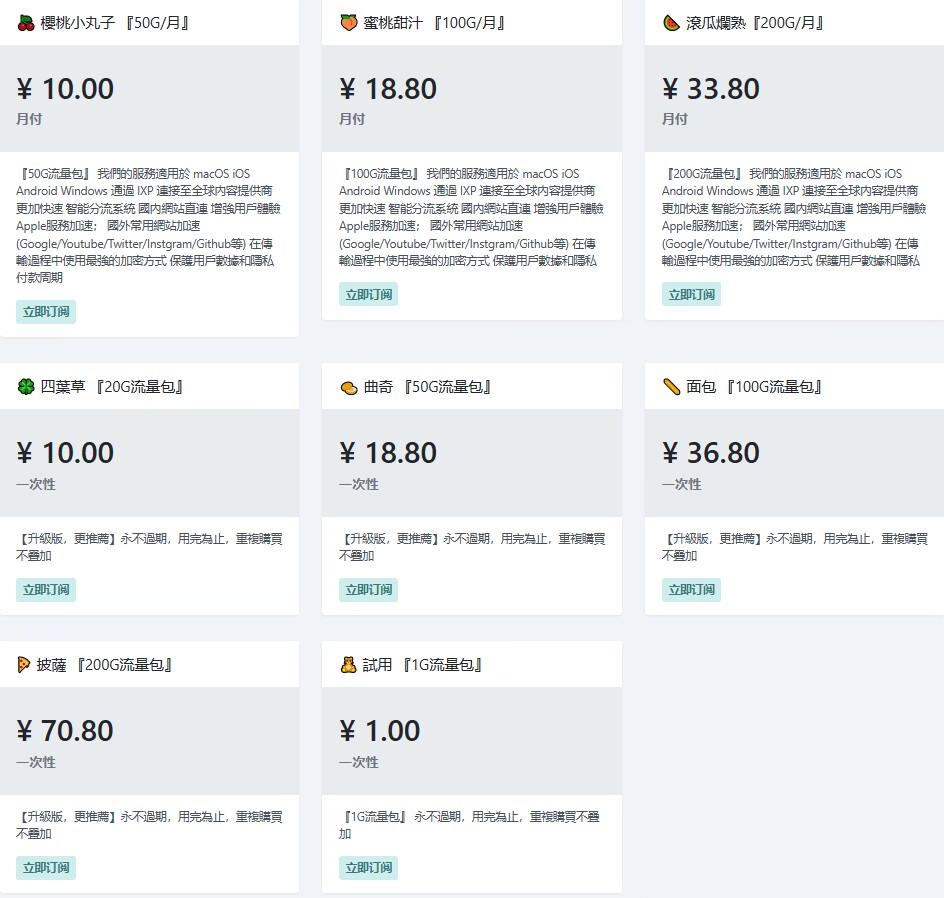
Task: Click the cherry icon beside 櫻桃小丸子
Action: (26, 22)
